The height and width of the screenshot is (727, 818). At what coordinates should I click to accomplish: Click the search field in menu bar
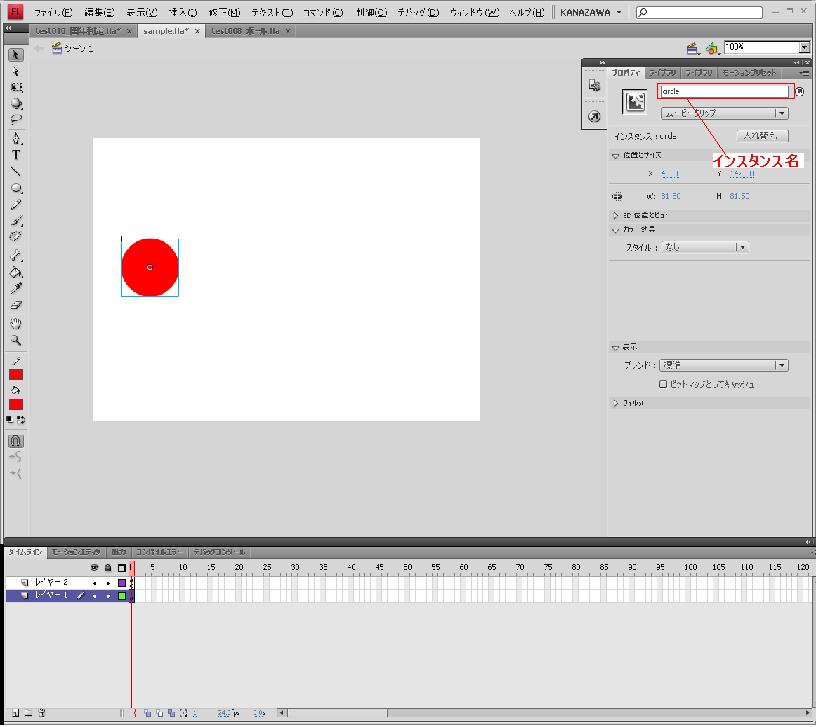pyautogui.click(x=700, y=12)
